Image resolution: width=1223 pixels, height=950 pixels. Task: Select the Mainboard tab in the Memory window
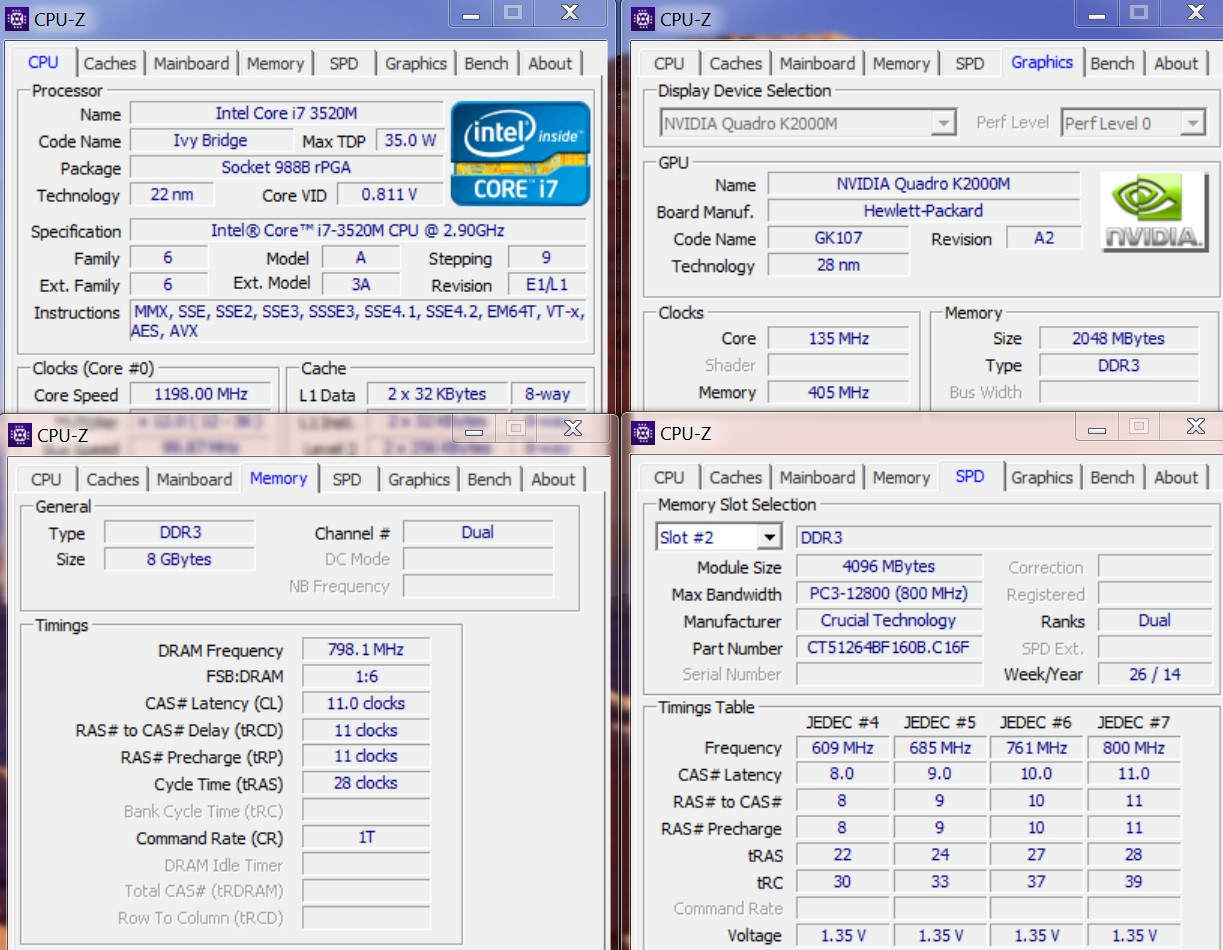tap(194, 479)
